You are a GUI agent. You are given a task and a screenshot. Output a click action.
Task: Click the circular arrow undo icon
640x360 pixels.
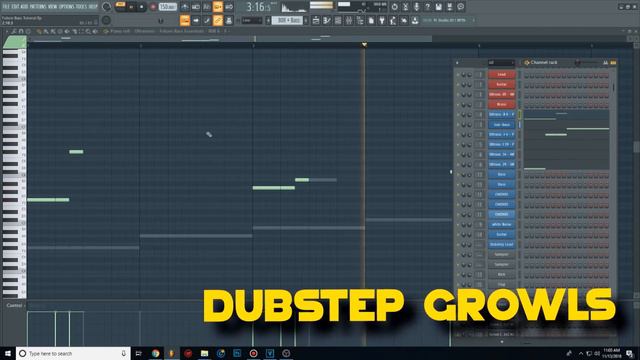coord(394,7)
